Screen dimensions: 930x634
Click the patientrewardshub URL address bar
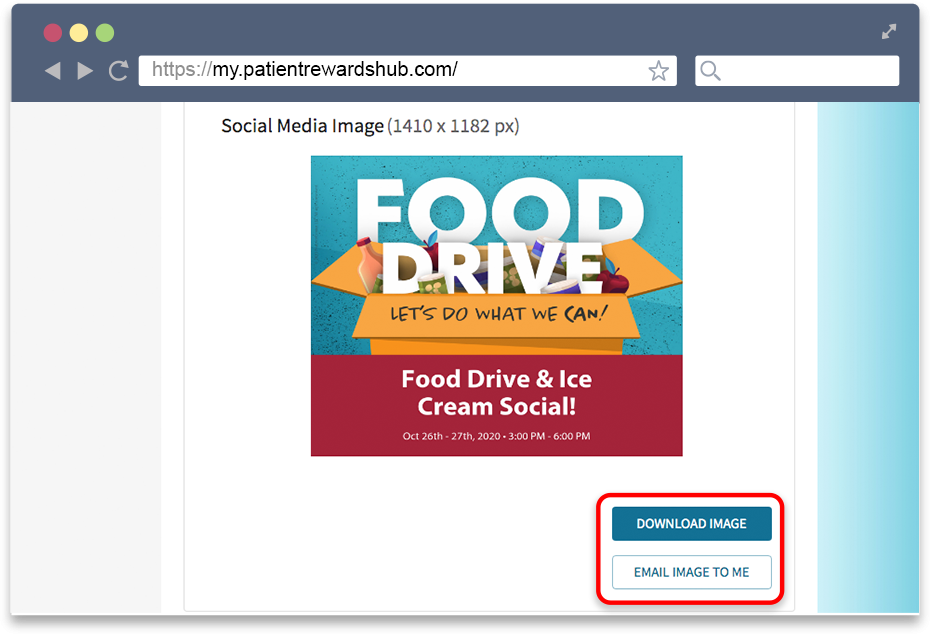(x=407, y=71)
